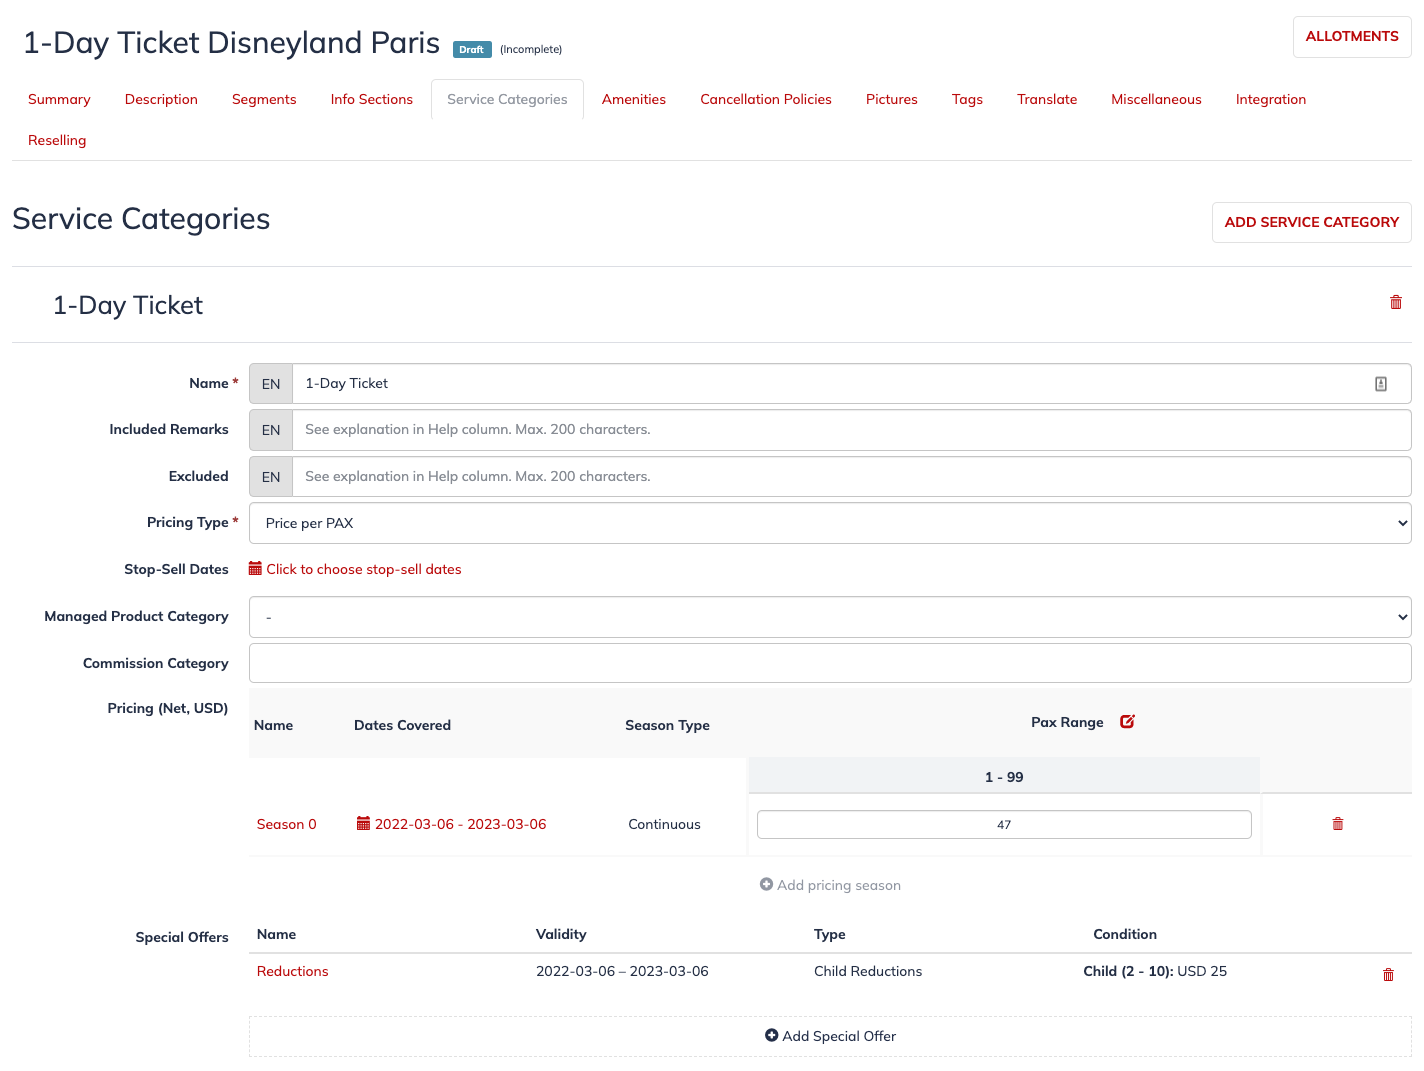Click the calendar icon beside Season 0 dates

364,823
